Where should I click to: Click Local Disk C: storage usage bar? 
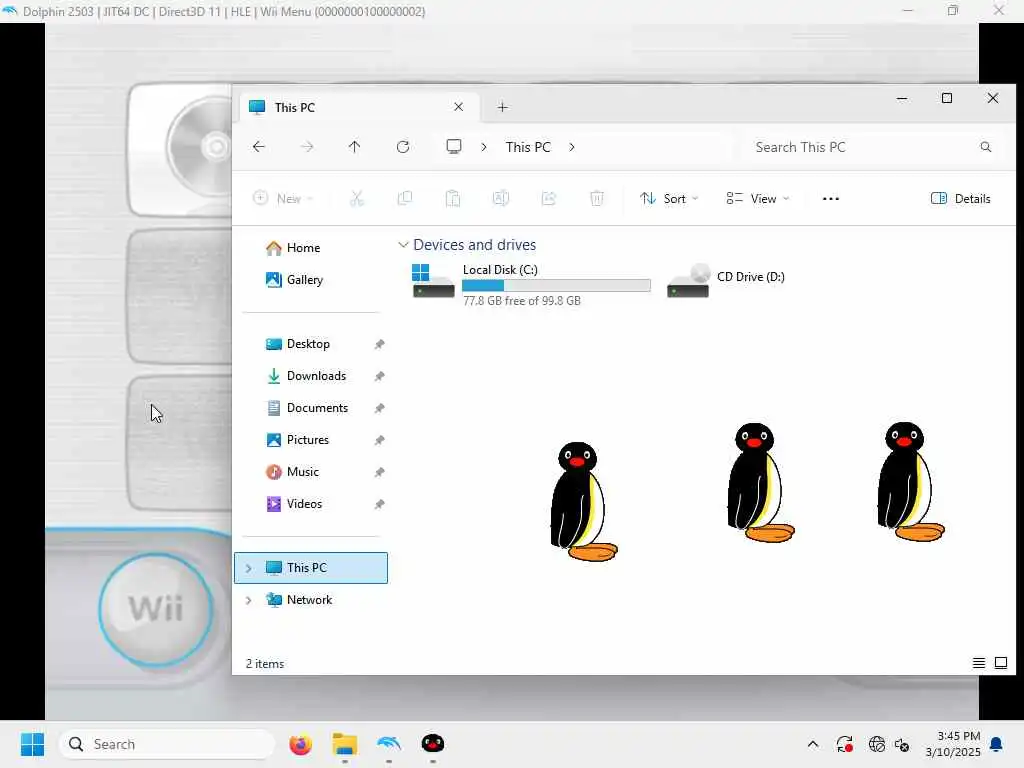pyautogui.click(x=556, y=285)
